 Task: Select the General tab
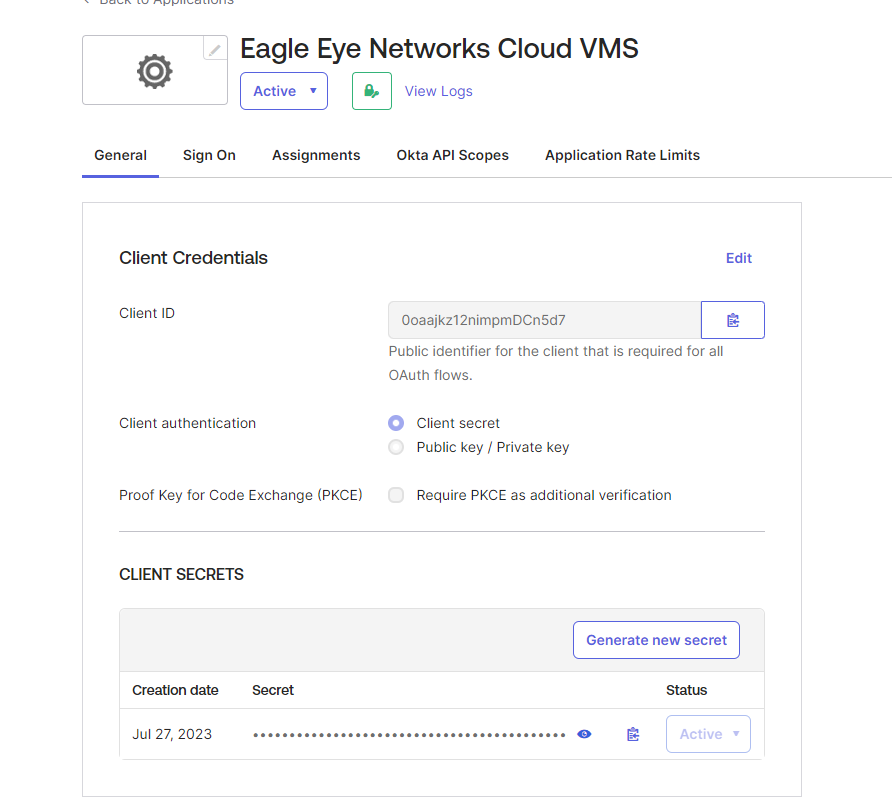pyautogui.click(x=120, y=155)
